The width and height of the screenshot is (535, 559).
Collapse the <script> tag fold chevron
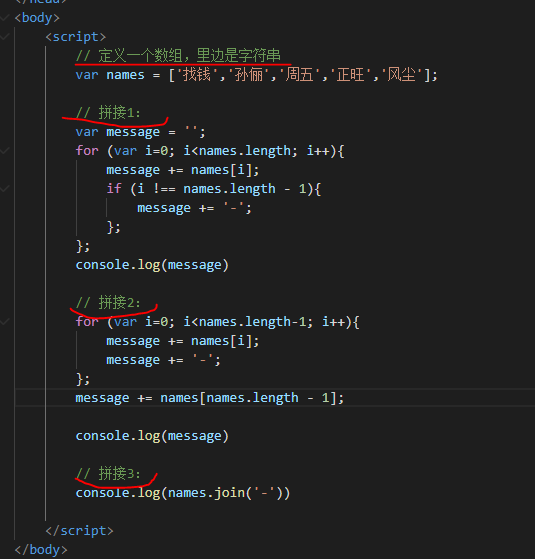(4, 37)
